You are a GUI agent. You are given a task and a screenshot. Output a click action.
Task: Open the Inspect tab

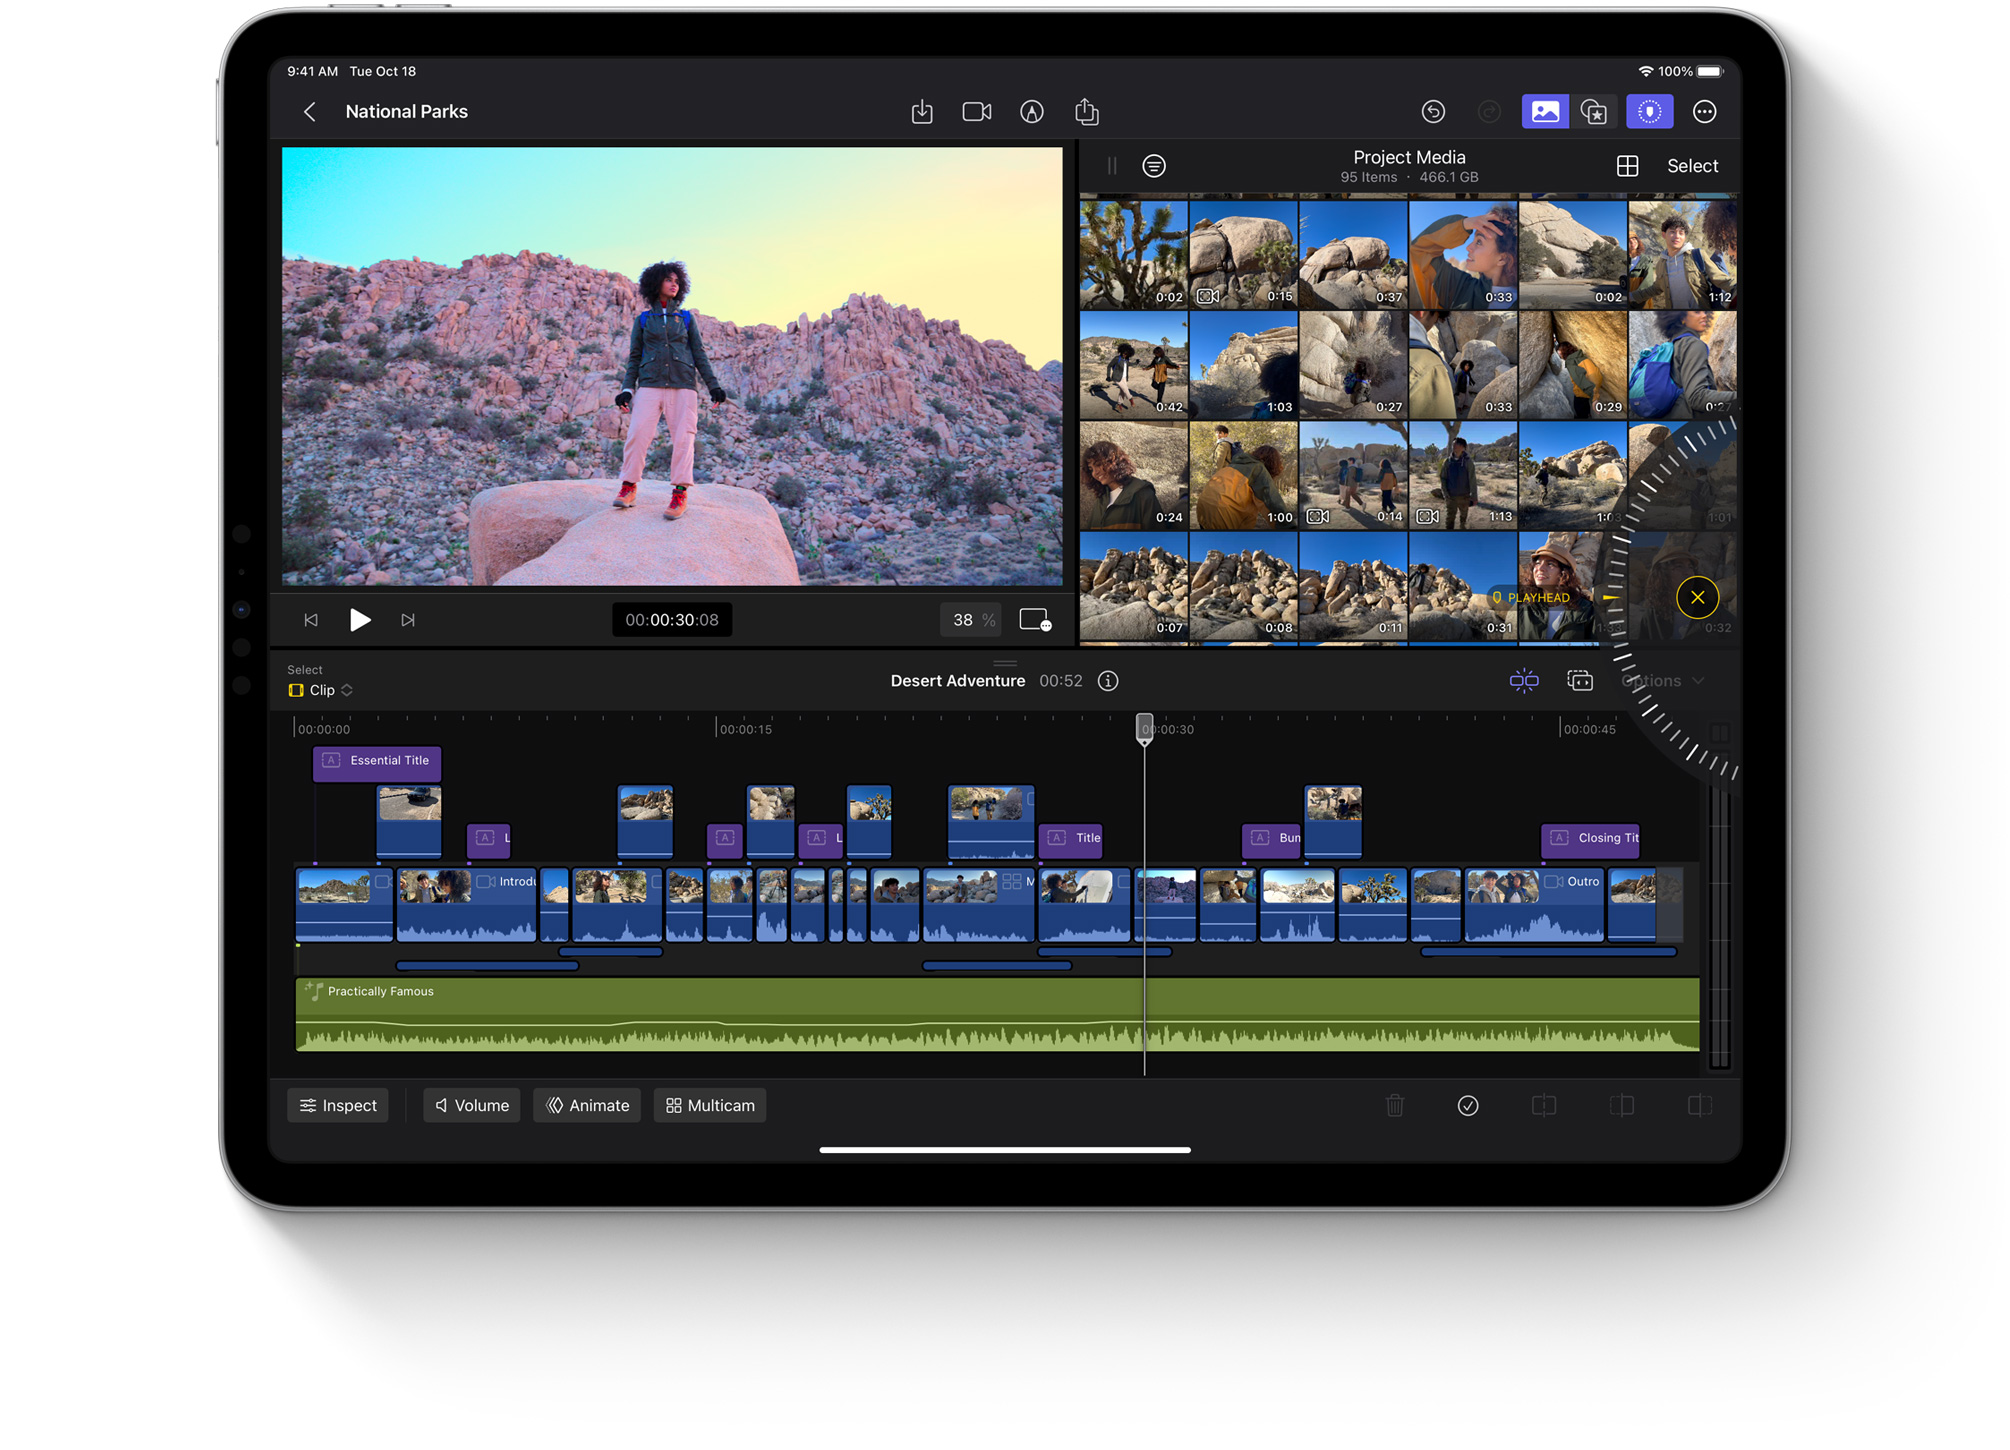coord(338,1105)
